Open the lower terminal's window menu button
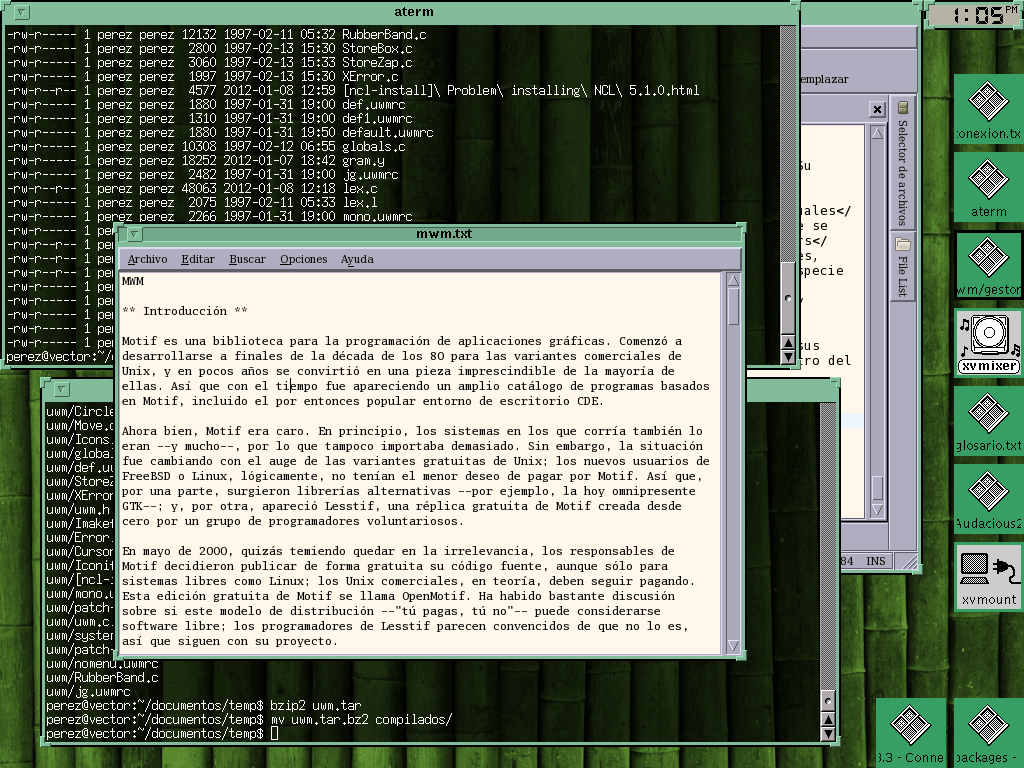 pyautogui.click(x=61, y=389)
